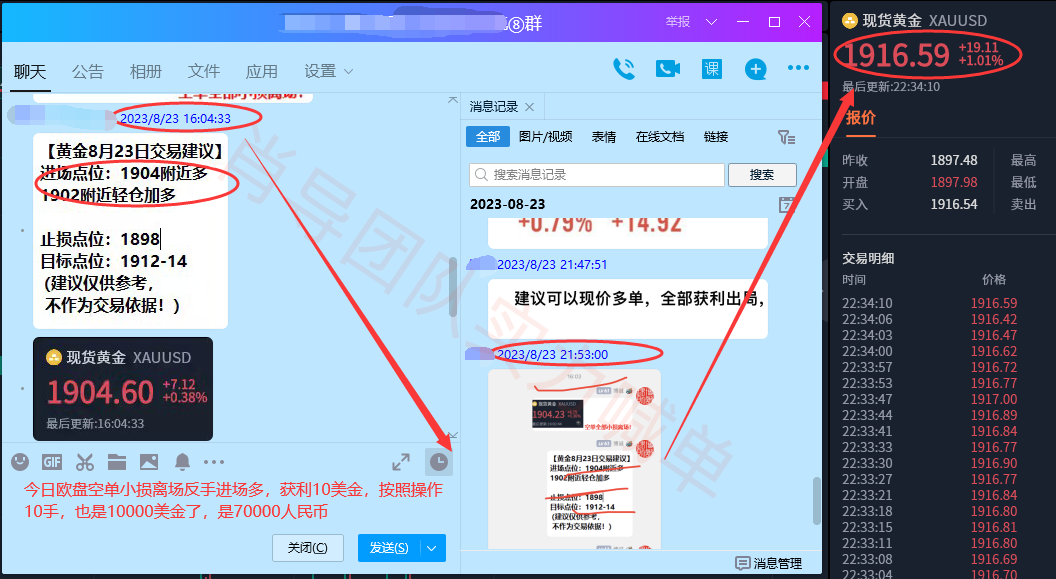Click the 关闭(C) button
1056x579 pixels.
click(x=308, y=548)
